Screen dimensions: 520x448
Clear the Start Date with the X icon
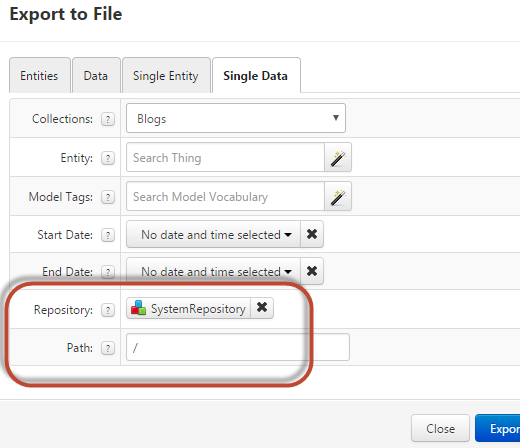pyautogui.click(x=312, y=234)
